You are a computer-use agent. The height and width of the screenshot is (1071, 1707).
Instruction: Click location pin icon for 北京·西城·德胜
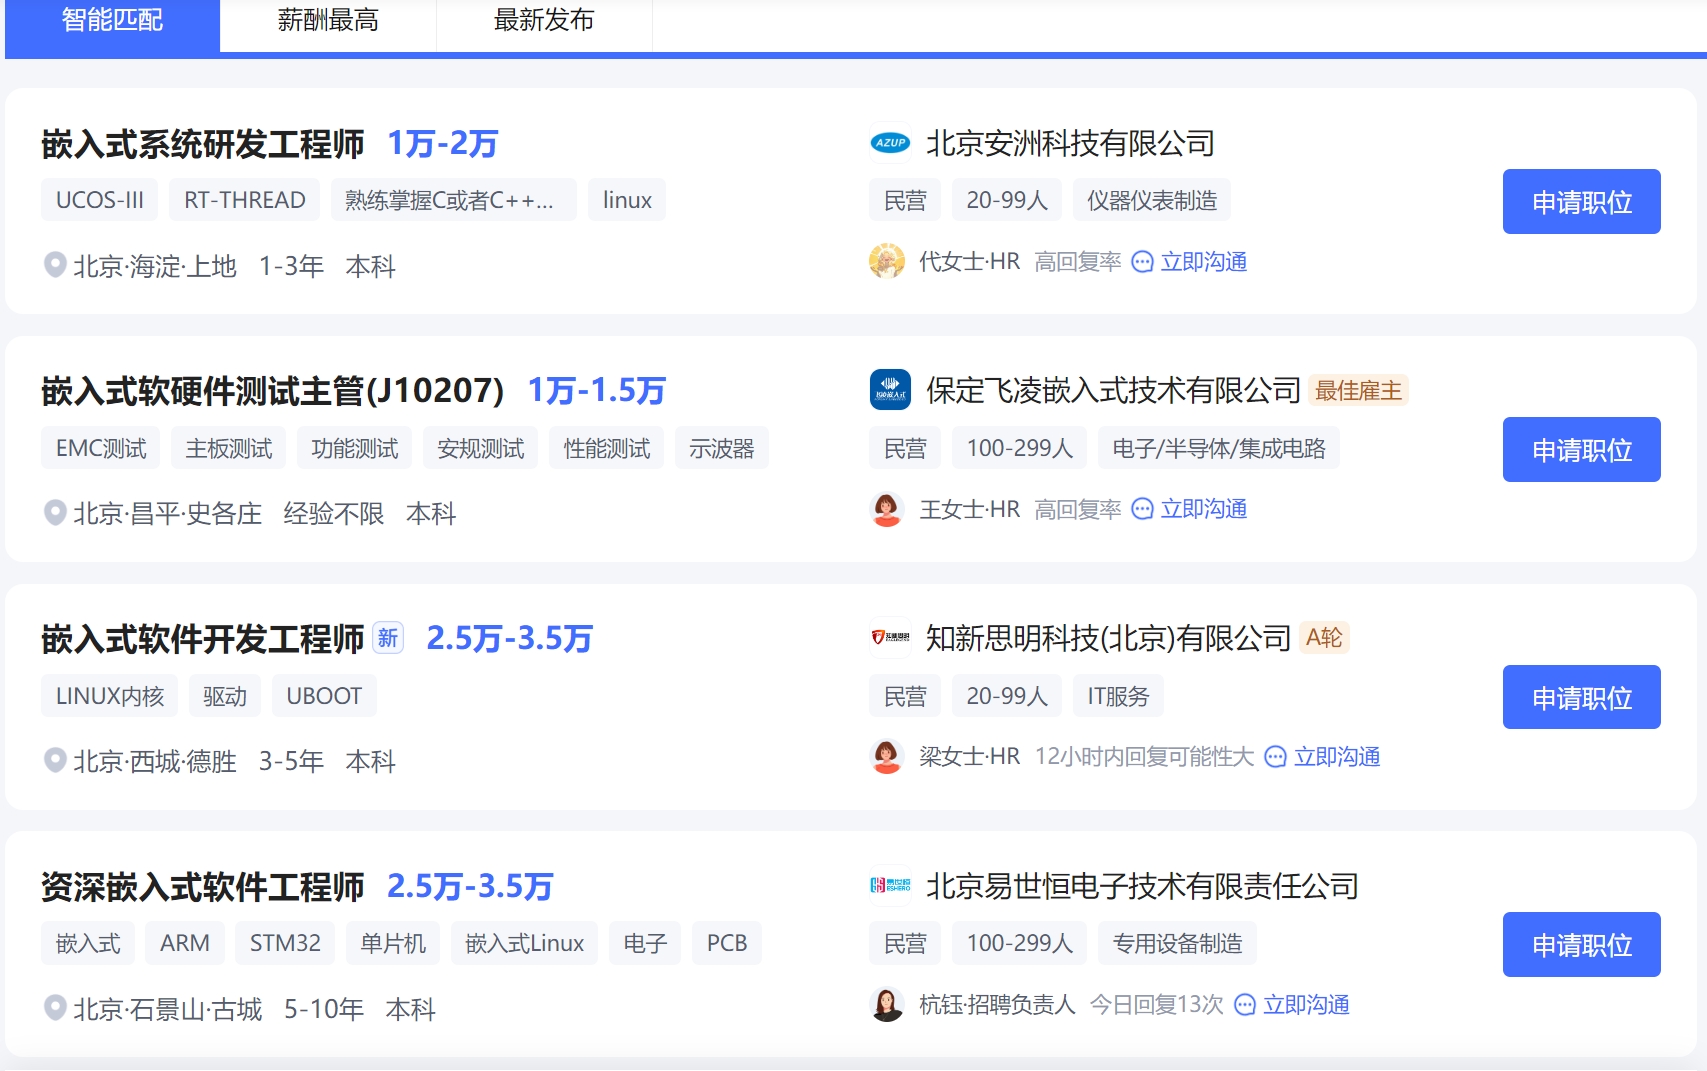point(55,760)
